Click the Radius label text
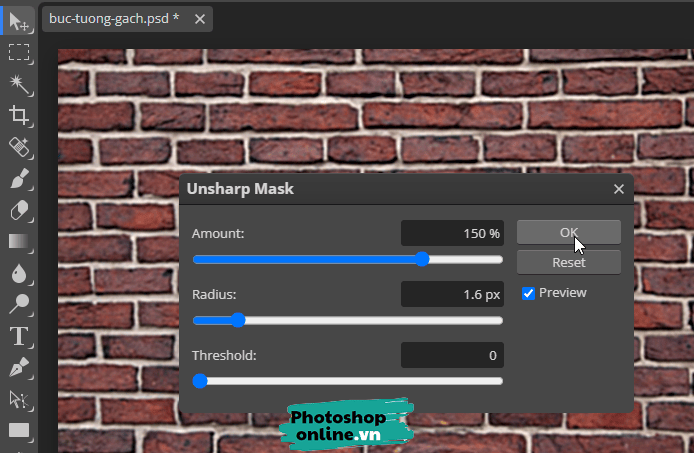Viewport: 694px width, 453px height. [x=214, y=294]
